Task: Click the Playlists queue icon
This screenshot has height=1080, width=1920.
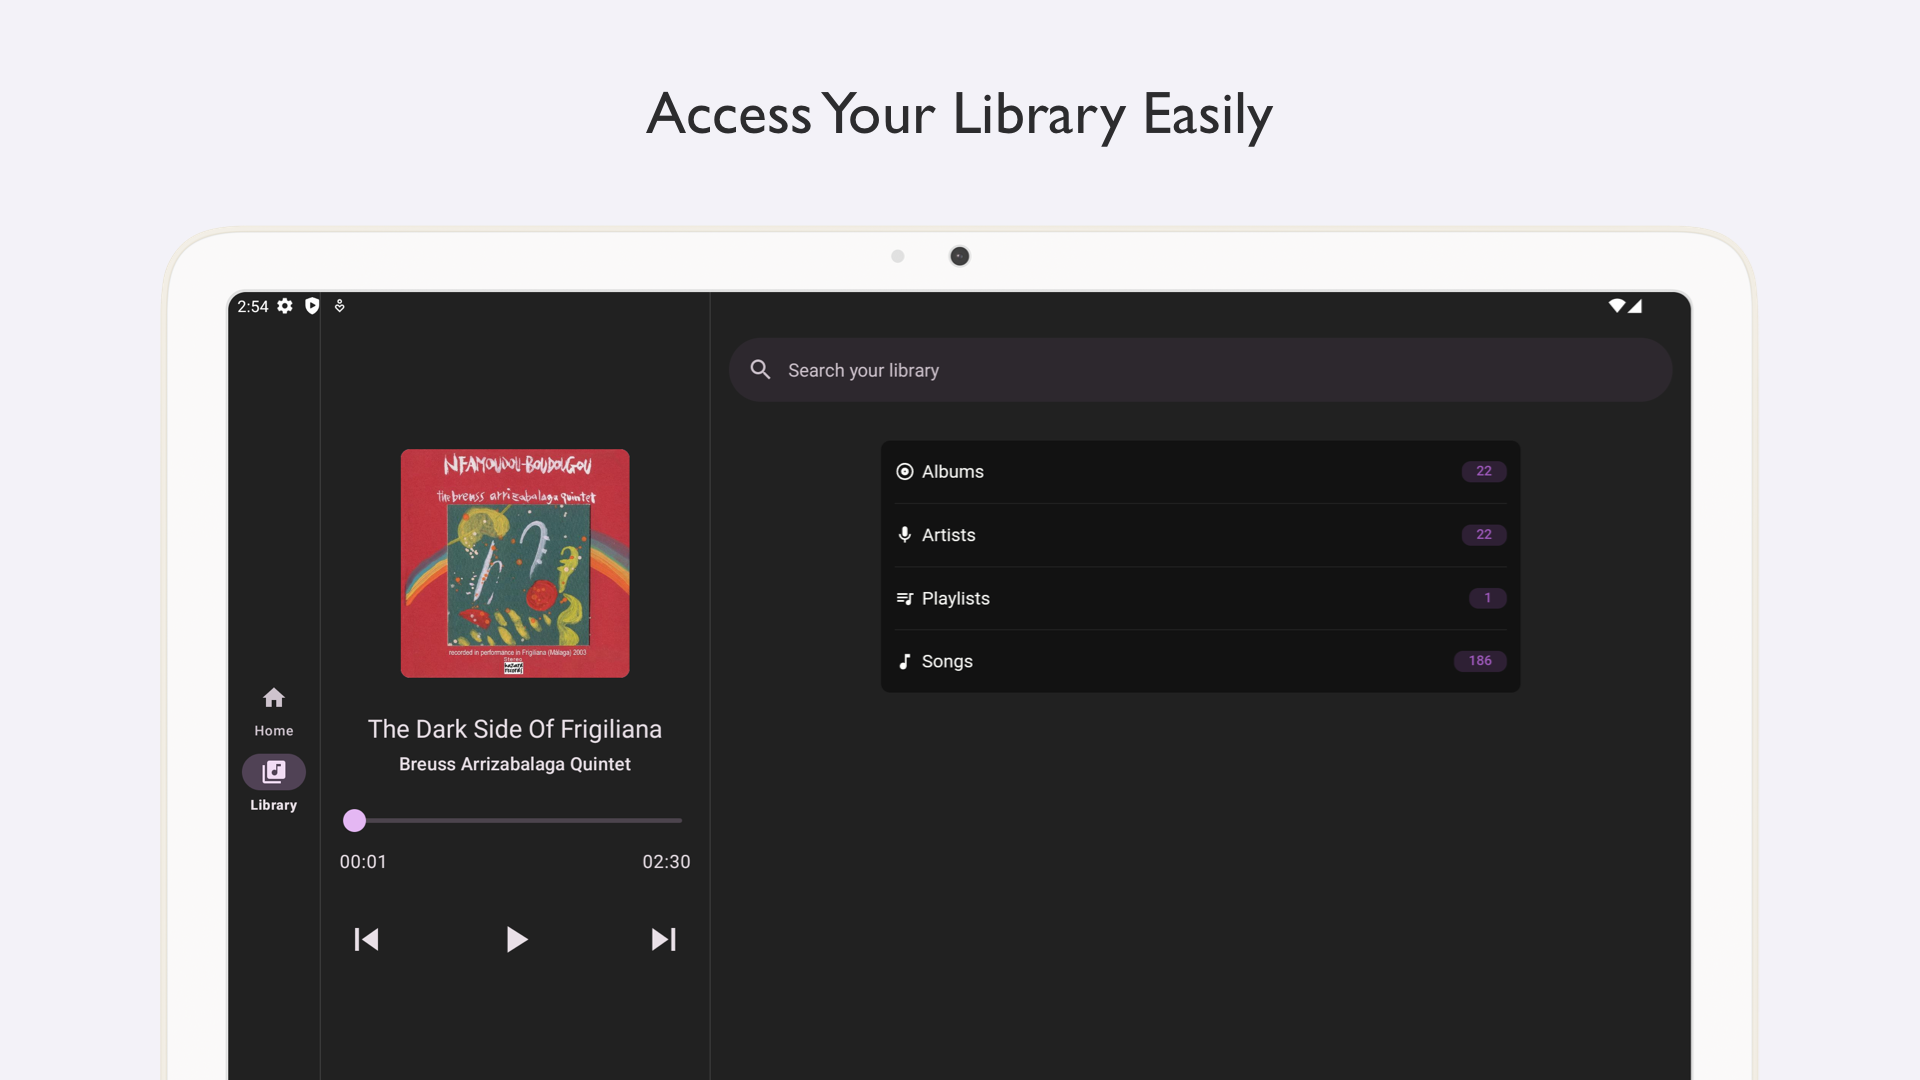Action: [904, 598]
